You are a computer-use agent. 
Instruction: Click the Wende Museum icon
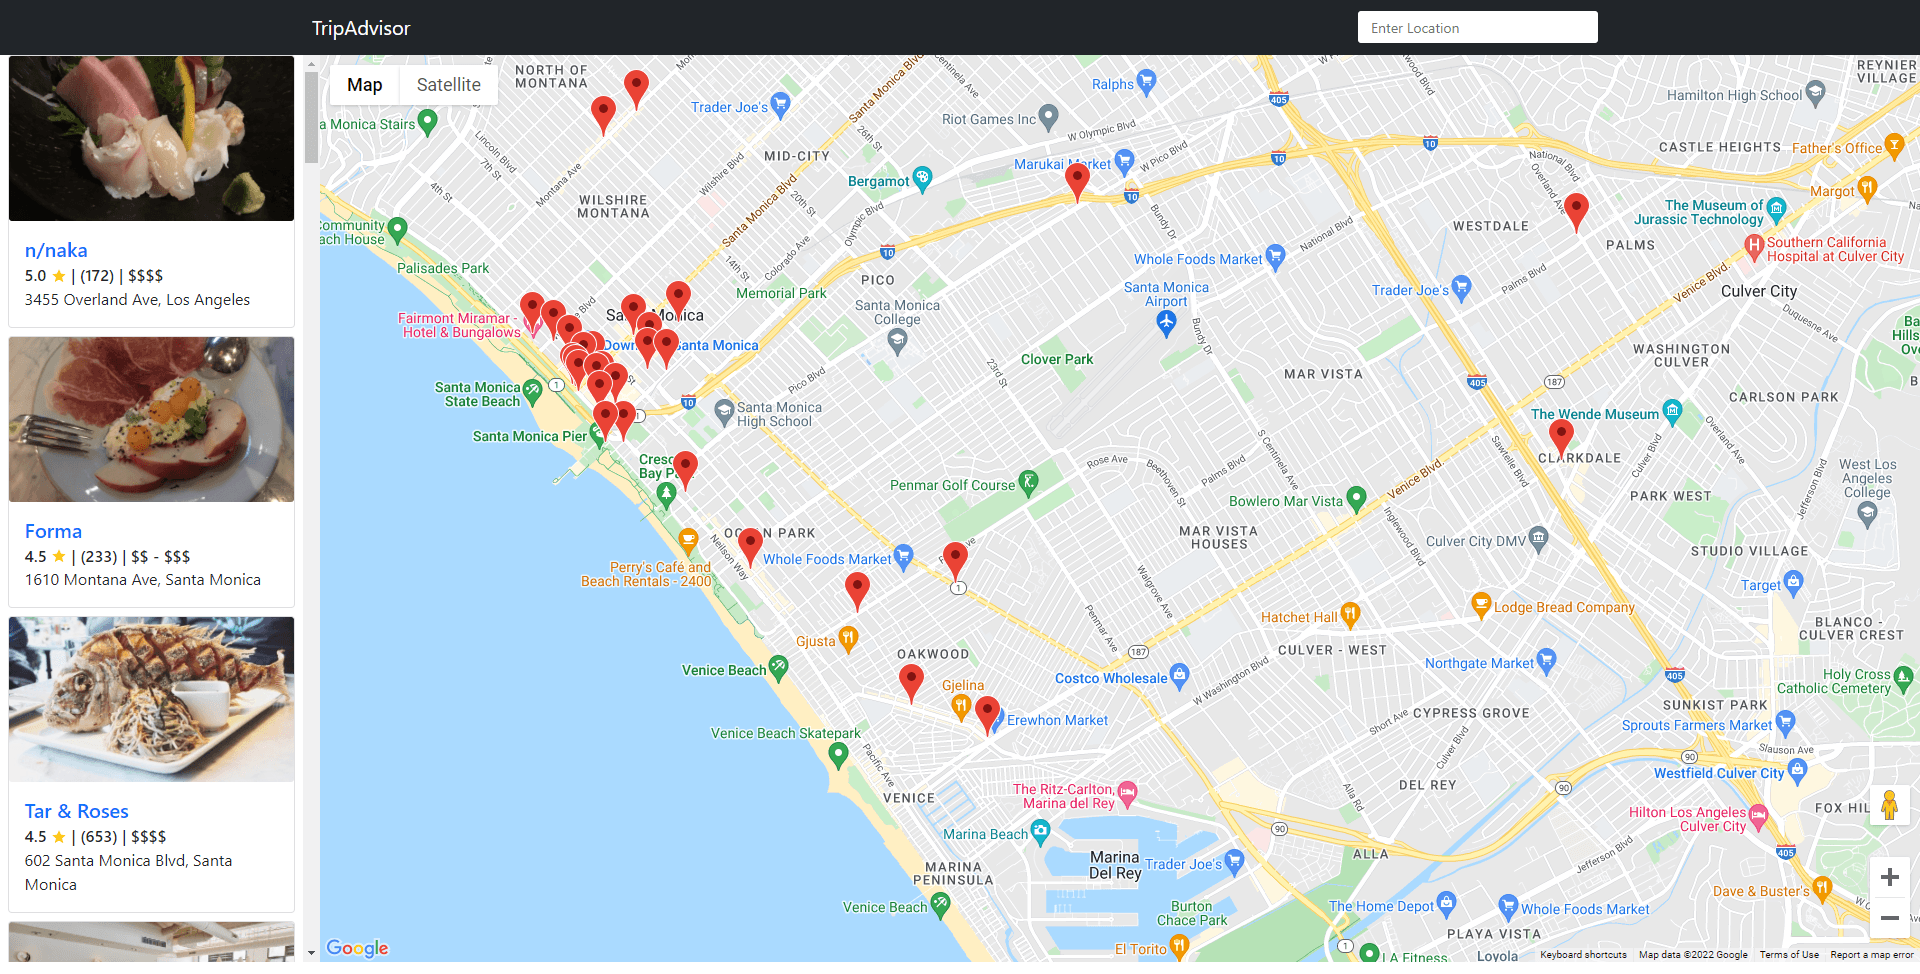[1672, 412]
